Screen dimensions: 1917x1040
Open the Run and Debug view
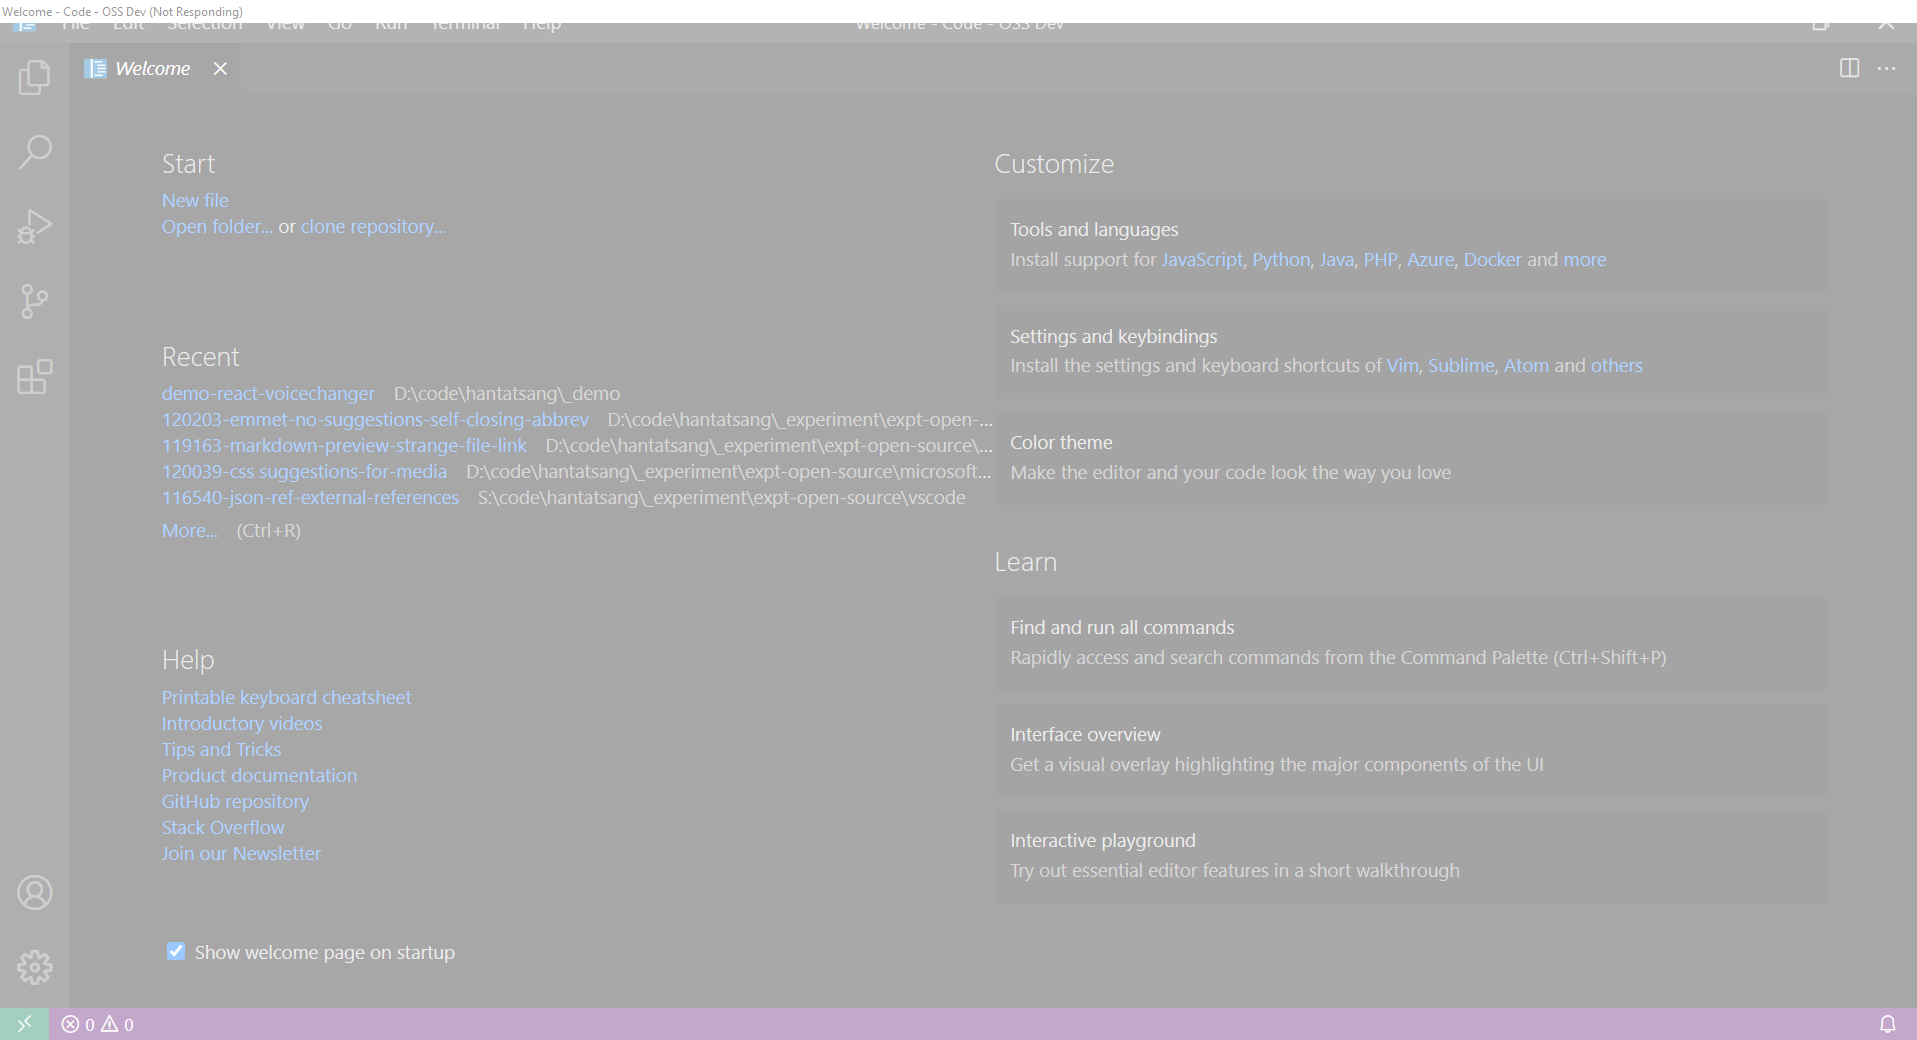point(34,227)
